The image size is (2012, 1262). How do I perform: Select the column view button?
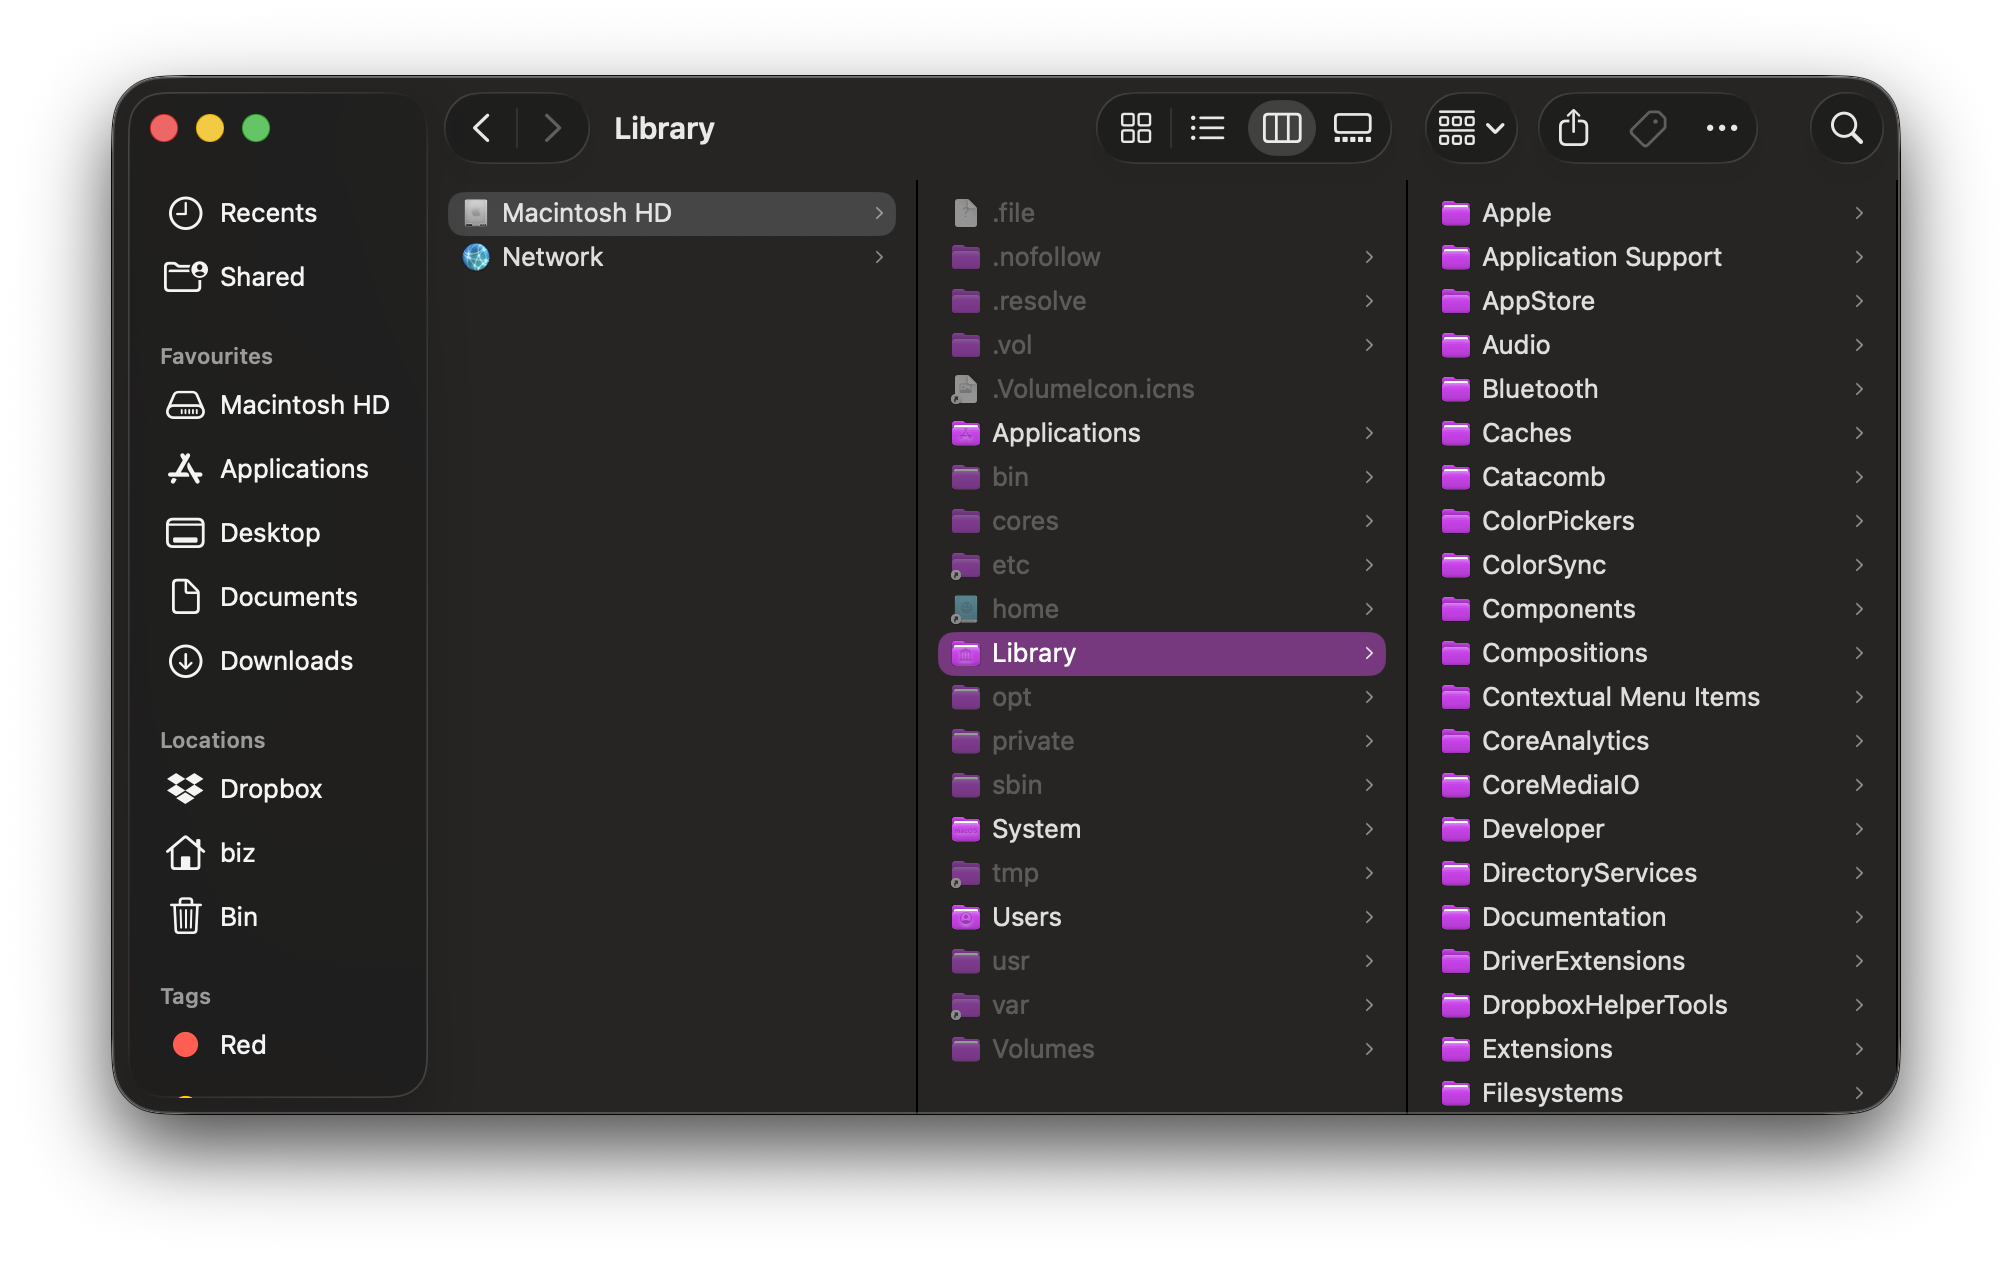tap(1281, 128)
